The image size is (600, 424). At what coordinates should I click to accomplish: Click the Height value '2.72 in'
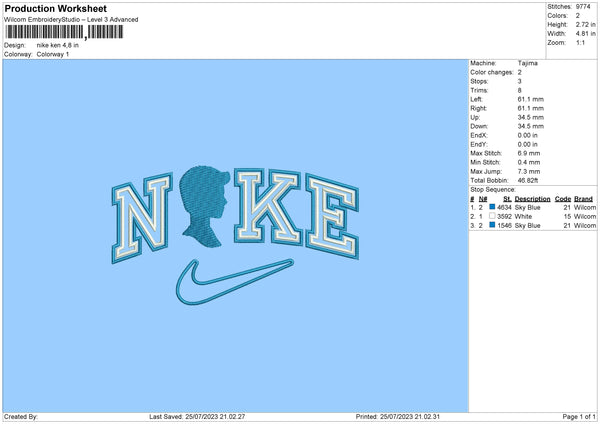click(585, 24)
